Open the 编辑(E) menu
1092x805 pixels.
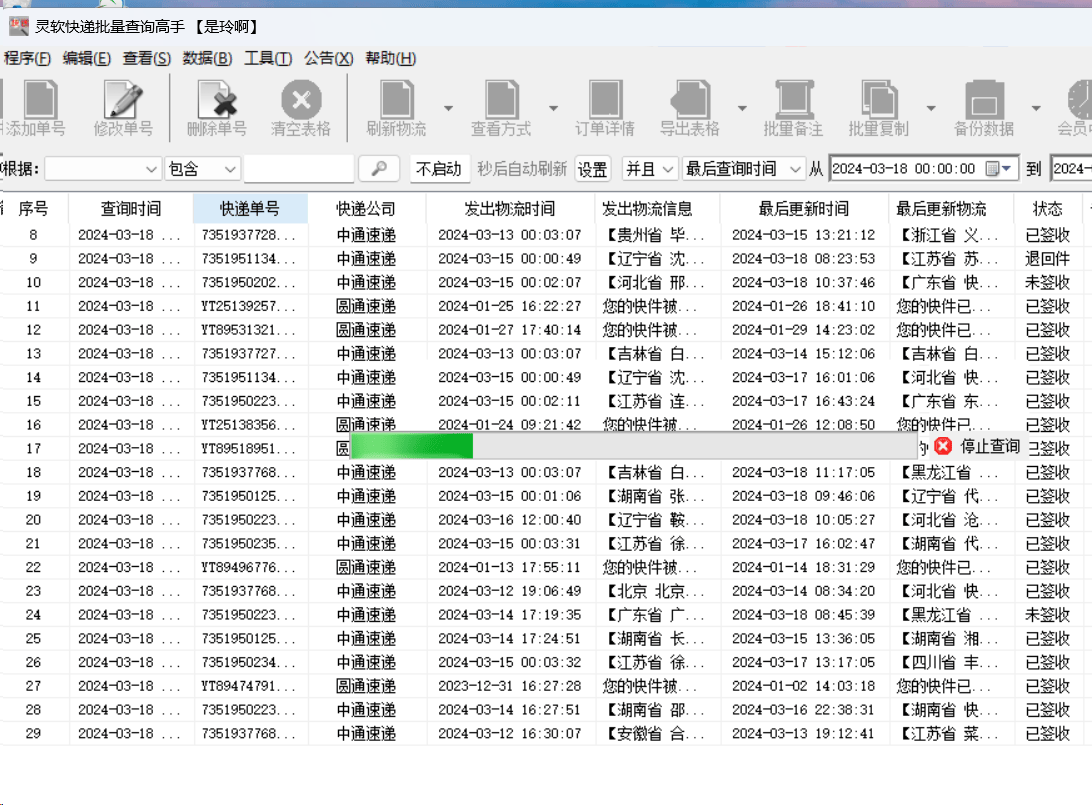(86, 58)
